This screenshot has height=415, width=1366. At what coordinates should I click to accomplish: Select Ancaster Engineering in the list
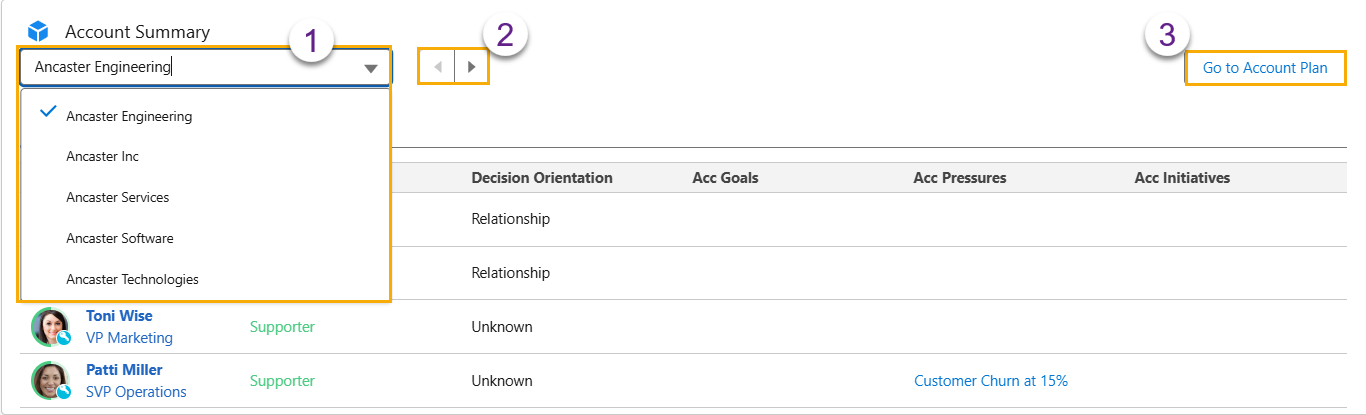(x=129, y=116)
